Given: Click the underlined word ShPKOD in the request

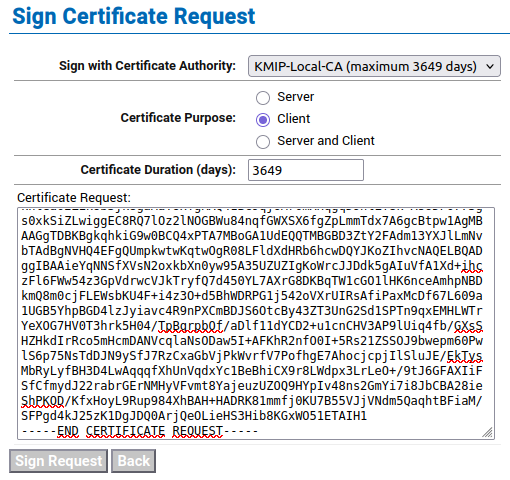Looking at the screenshot, I should [43, 401].
